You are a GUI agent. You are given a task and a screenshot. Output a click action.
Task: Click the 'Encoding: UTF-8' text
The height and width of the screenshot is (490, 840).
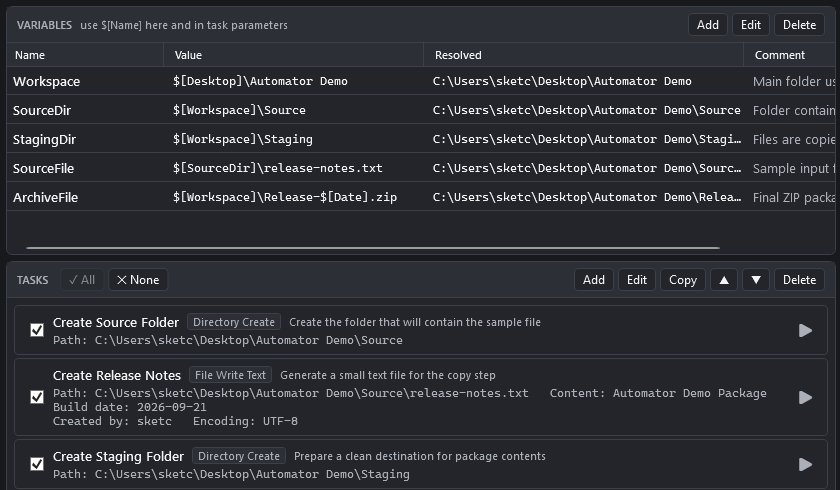coord(245,421)
